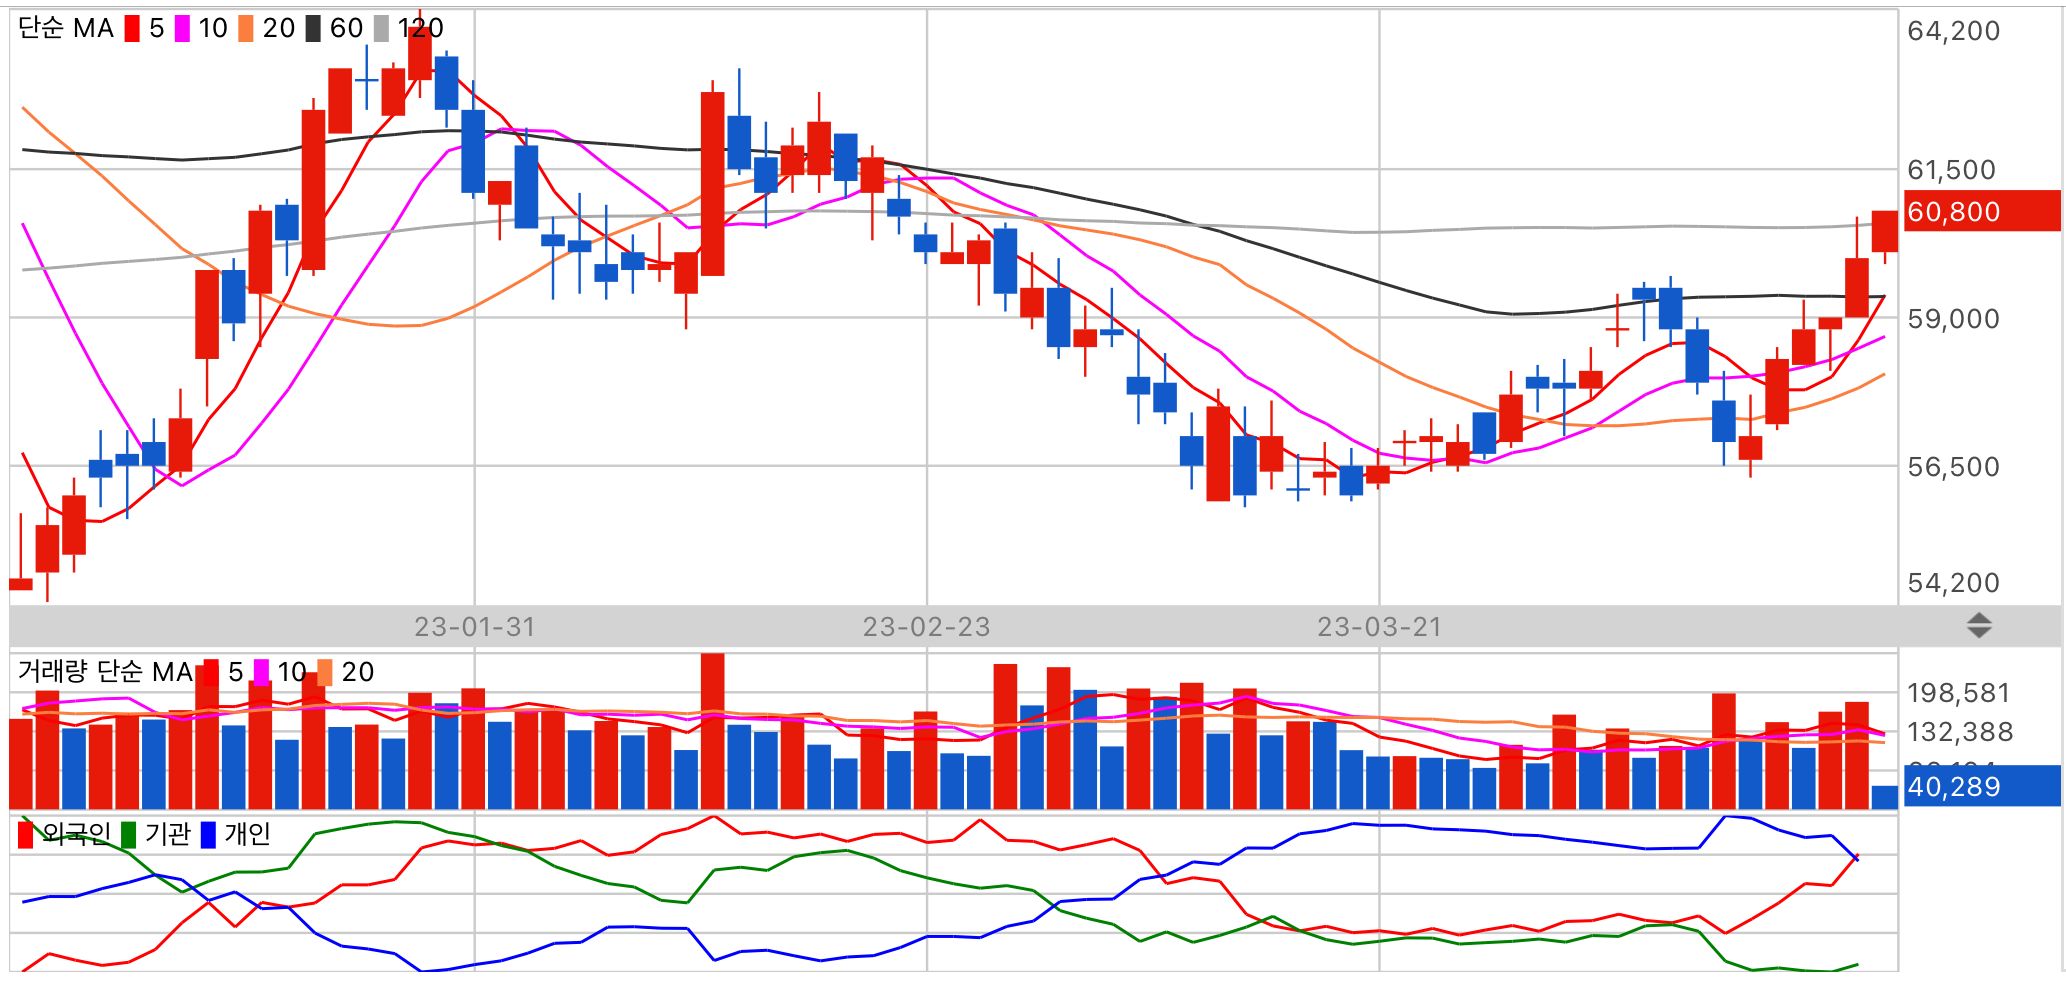Click the tallest volume bar in February

[712, 731]
